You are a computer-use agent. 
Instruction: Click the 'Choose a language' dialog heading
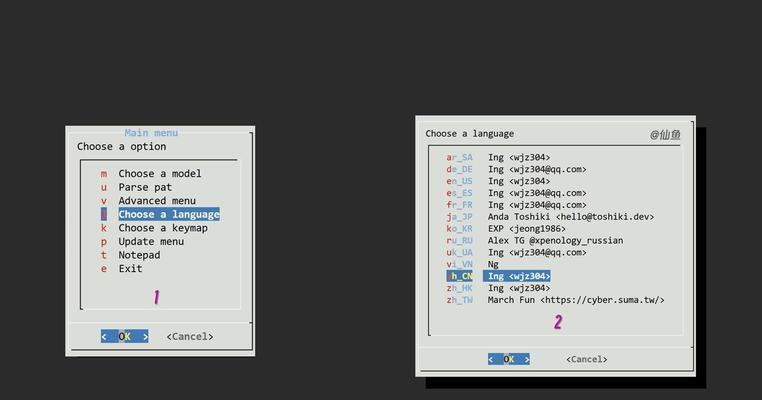pos(469,134)
